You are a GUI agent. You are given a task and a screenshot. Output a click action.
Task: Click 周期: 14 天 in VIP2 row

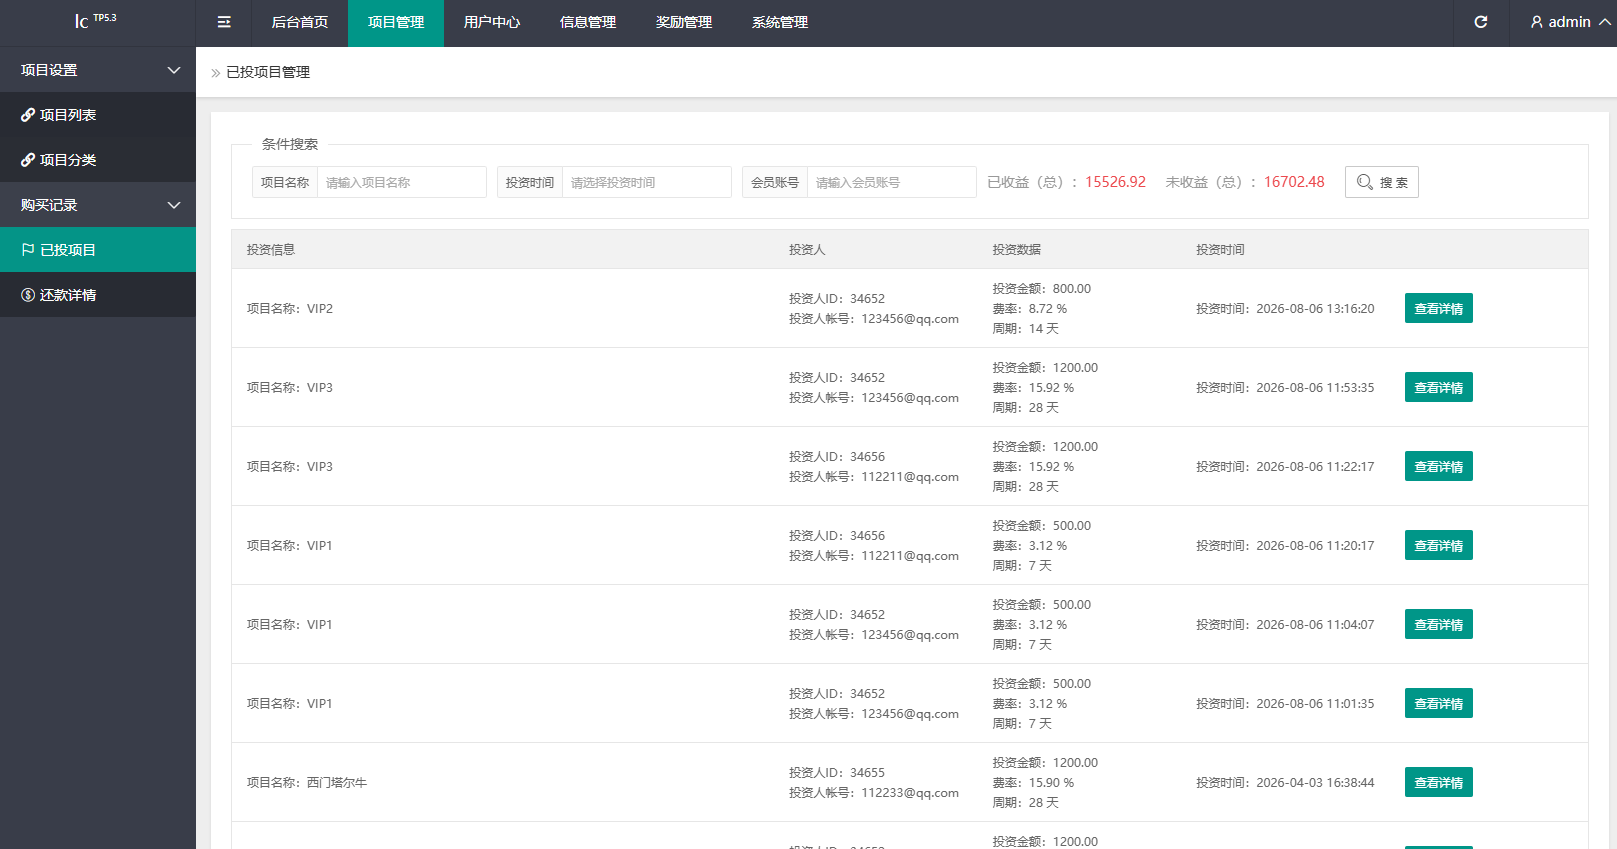pyautogui.click(x=1025, y=329)
